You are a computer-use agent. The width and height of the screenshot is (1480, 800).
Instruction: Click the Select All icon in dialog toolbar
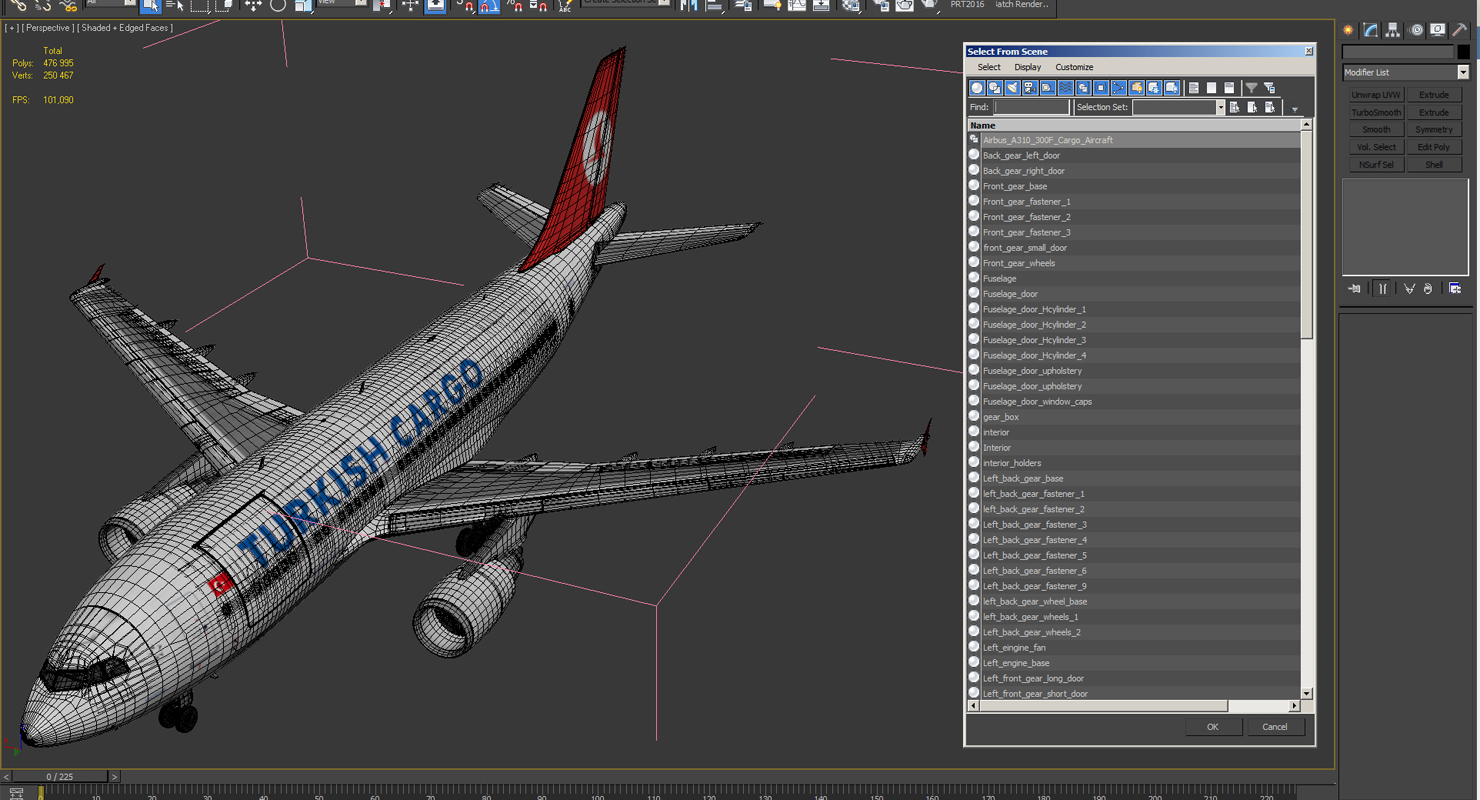click(x=1194, y=88)
